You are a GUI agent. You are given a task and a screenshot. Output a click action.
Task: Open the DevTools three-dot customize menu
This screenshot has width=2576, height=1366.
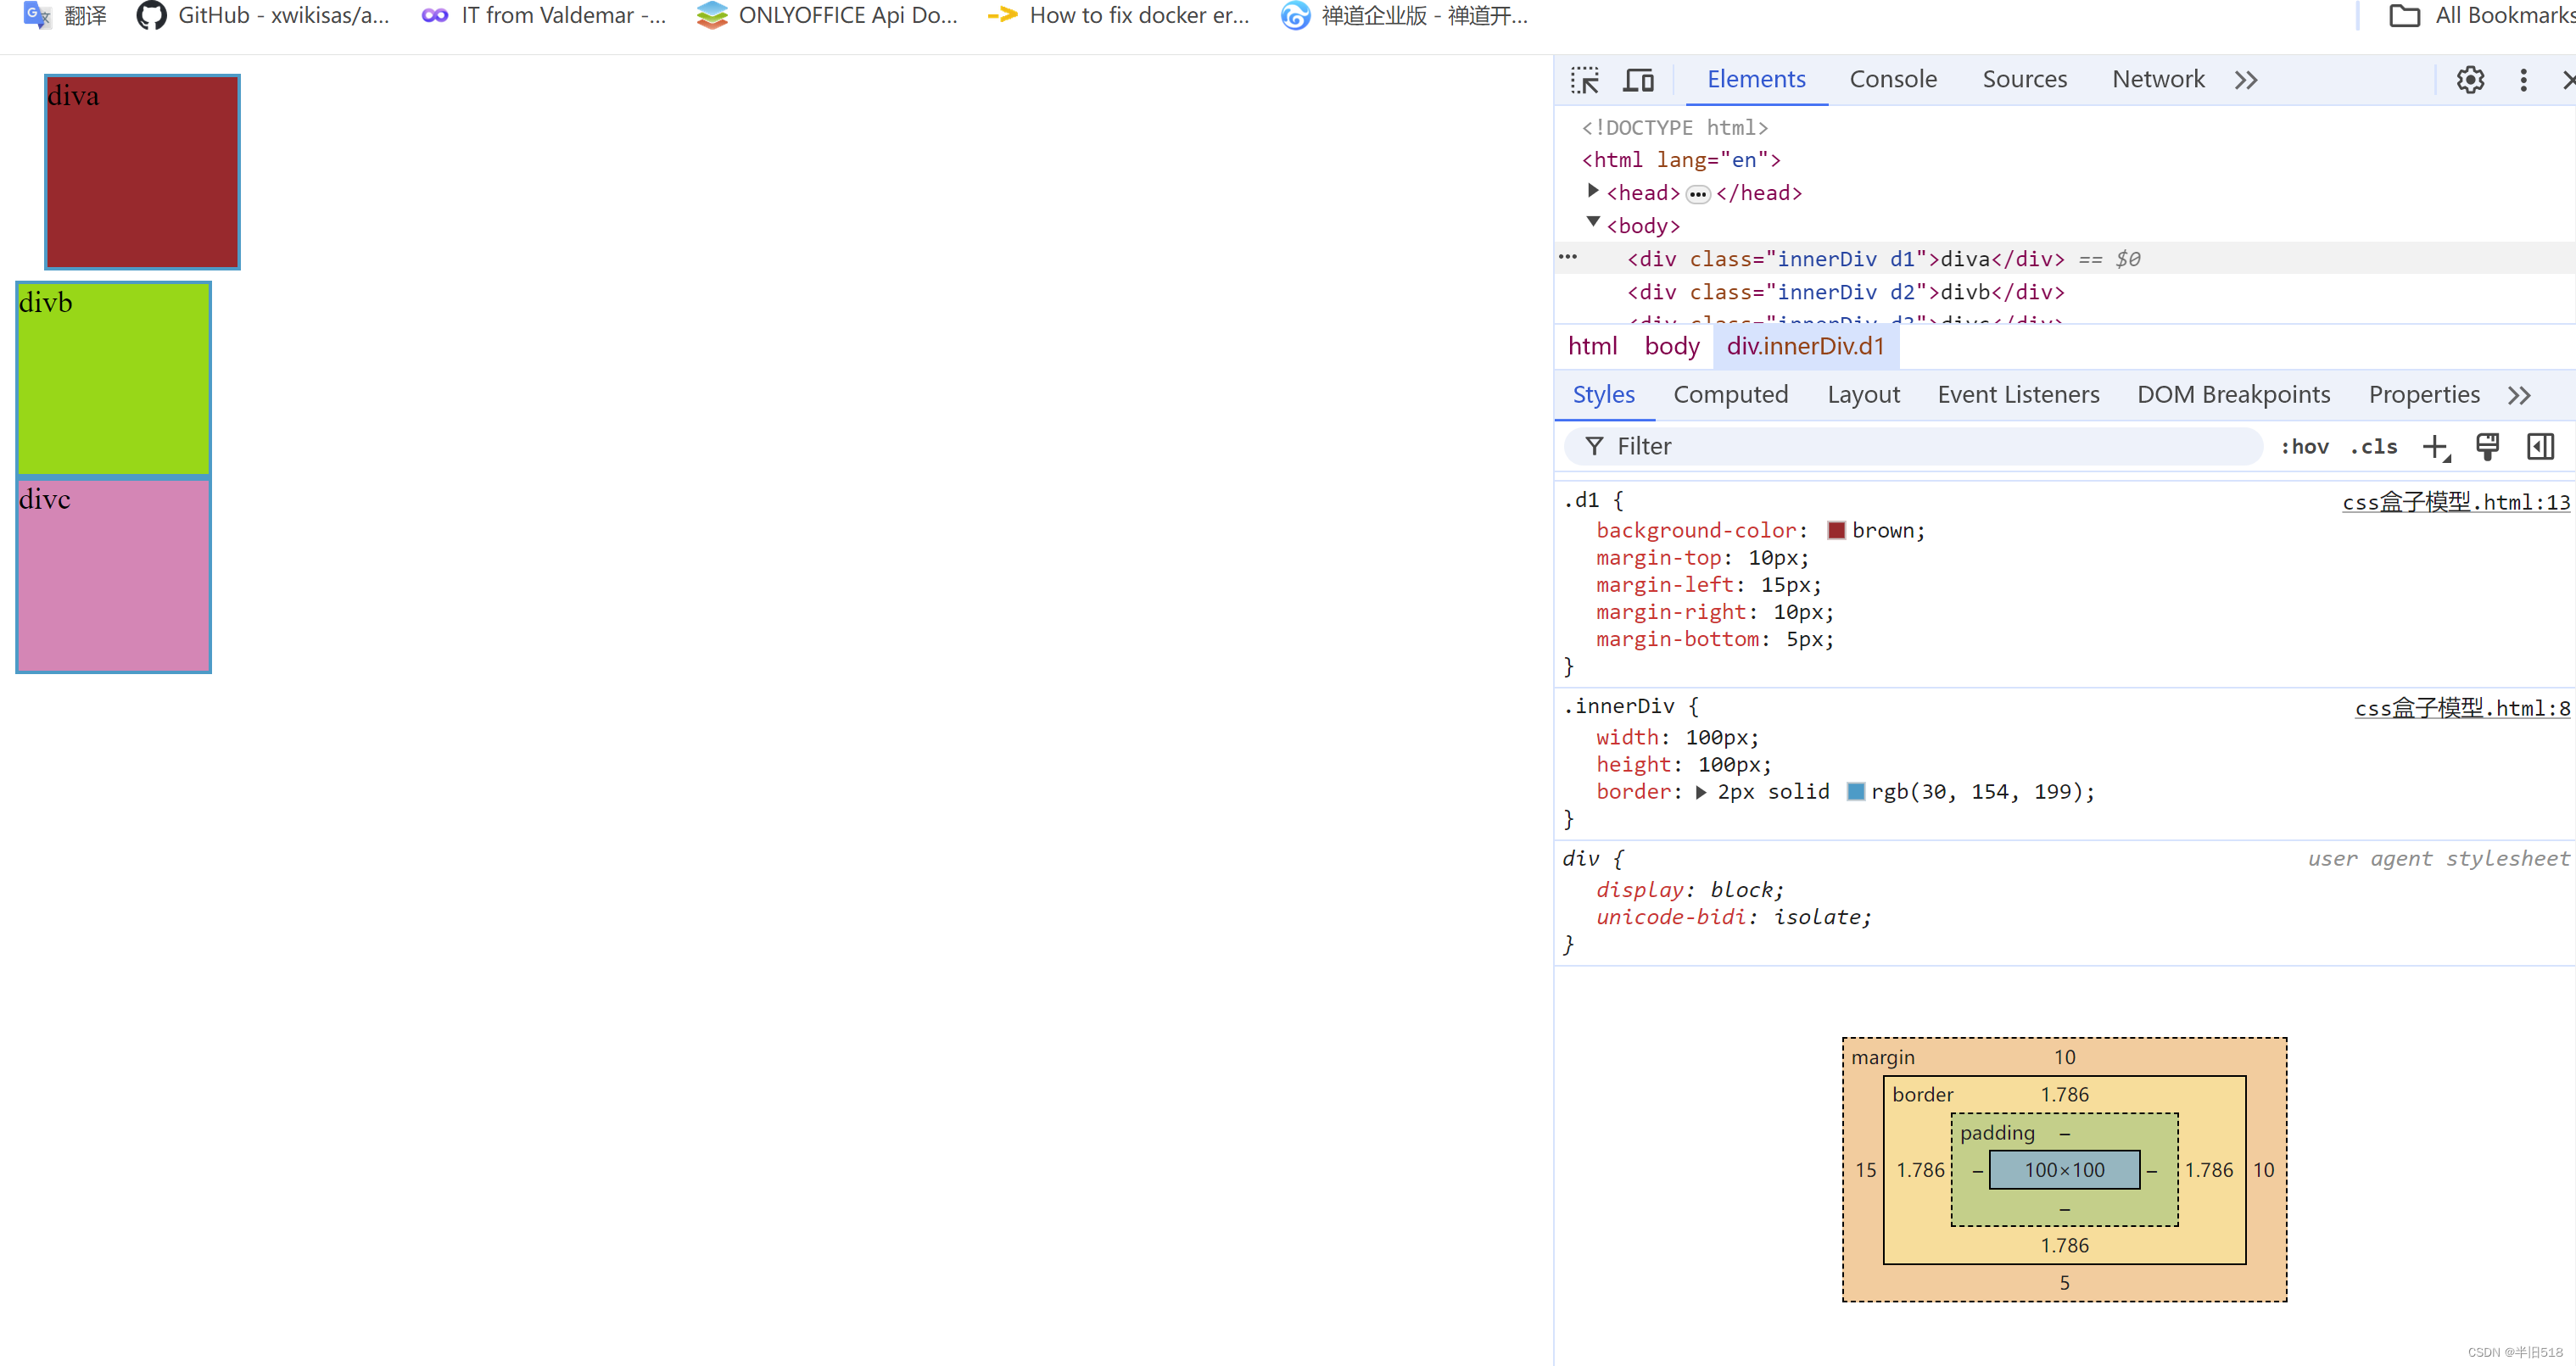coord(2523,80)
